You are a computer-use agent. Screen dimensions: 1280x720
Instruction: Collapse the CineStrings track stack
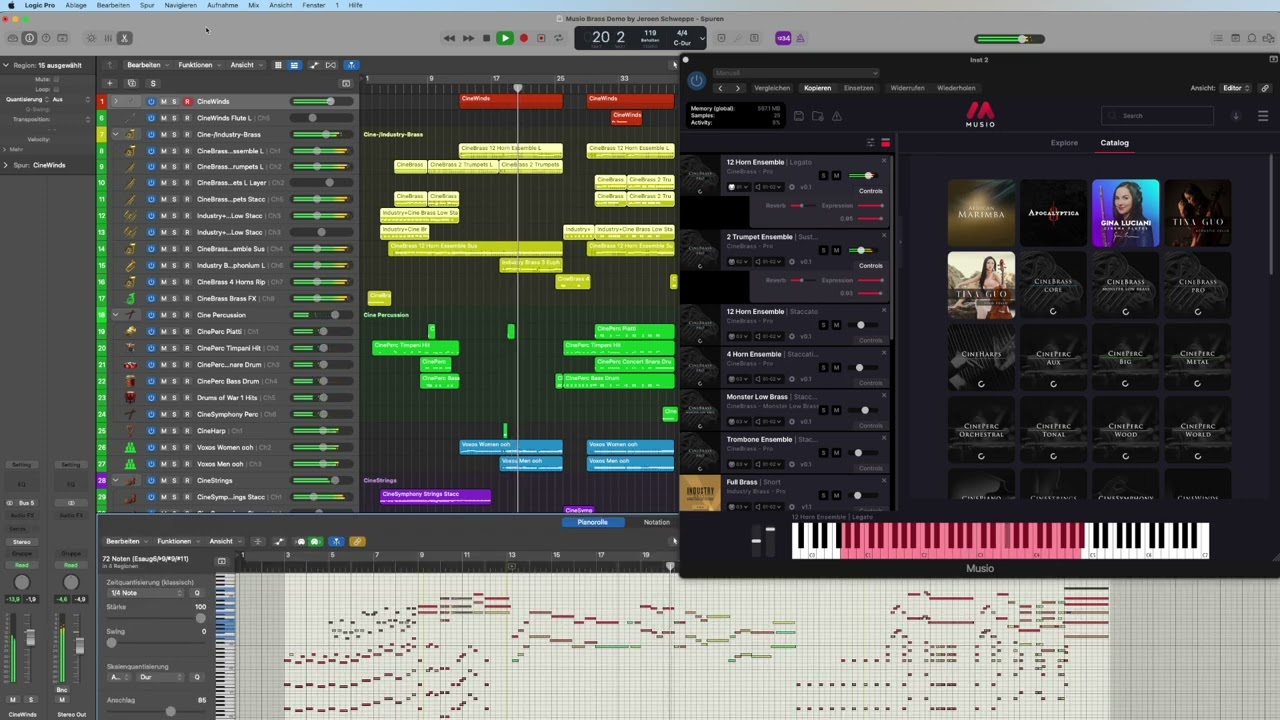(x=115, y=480)
